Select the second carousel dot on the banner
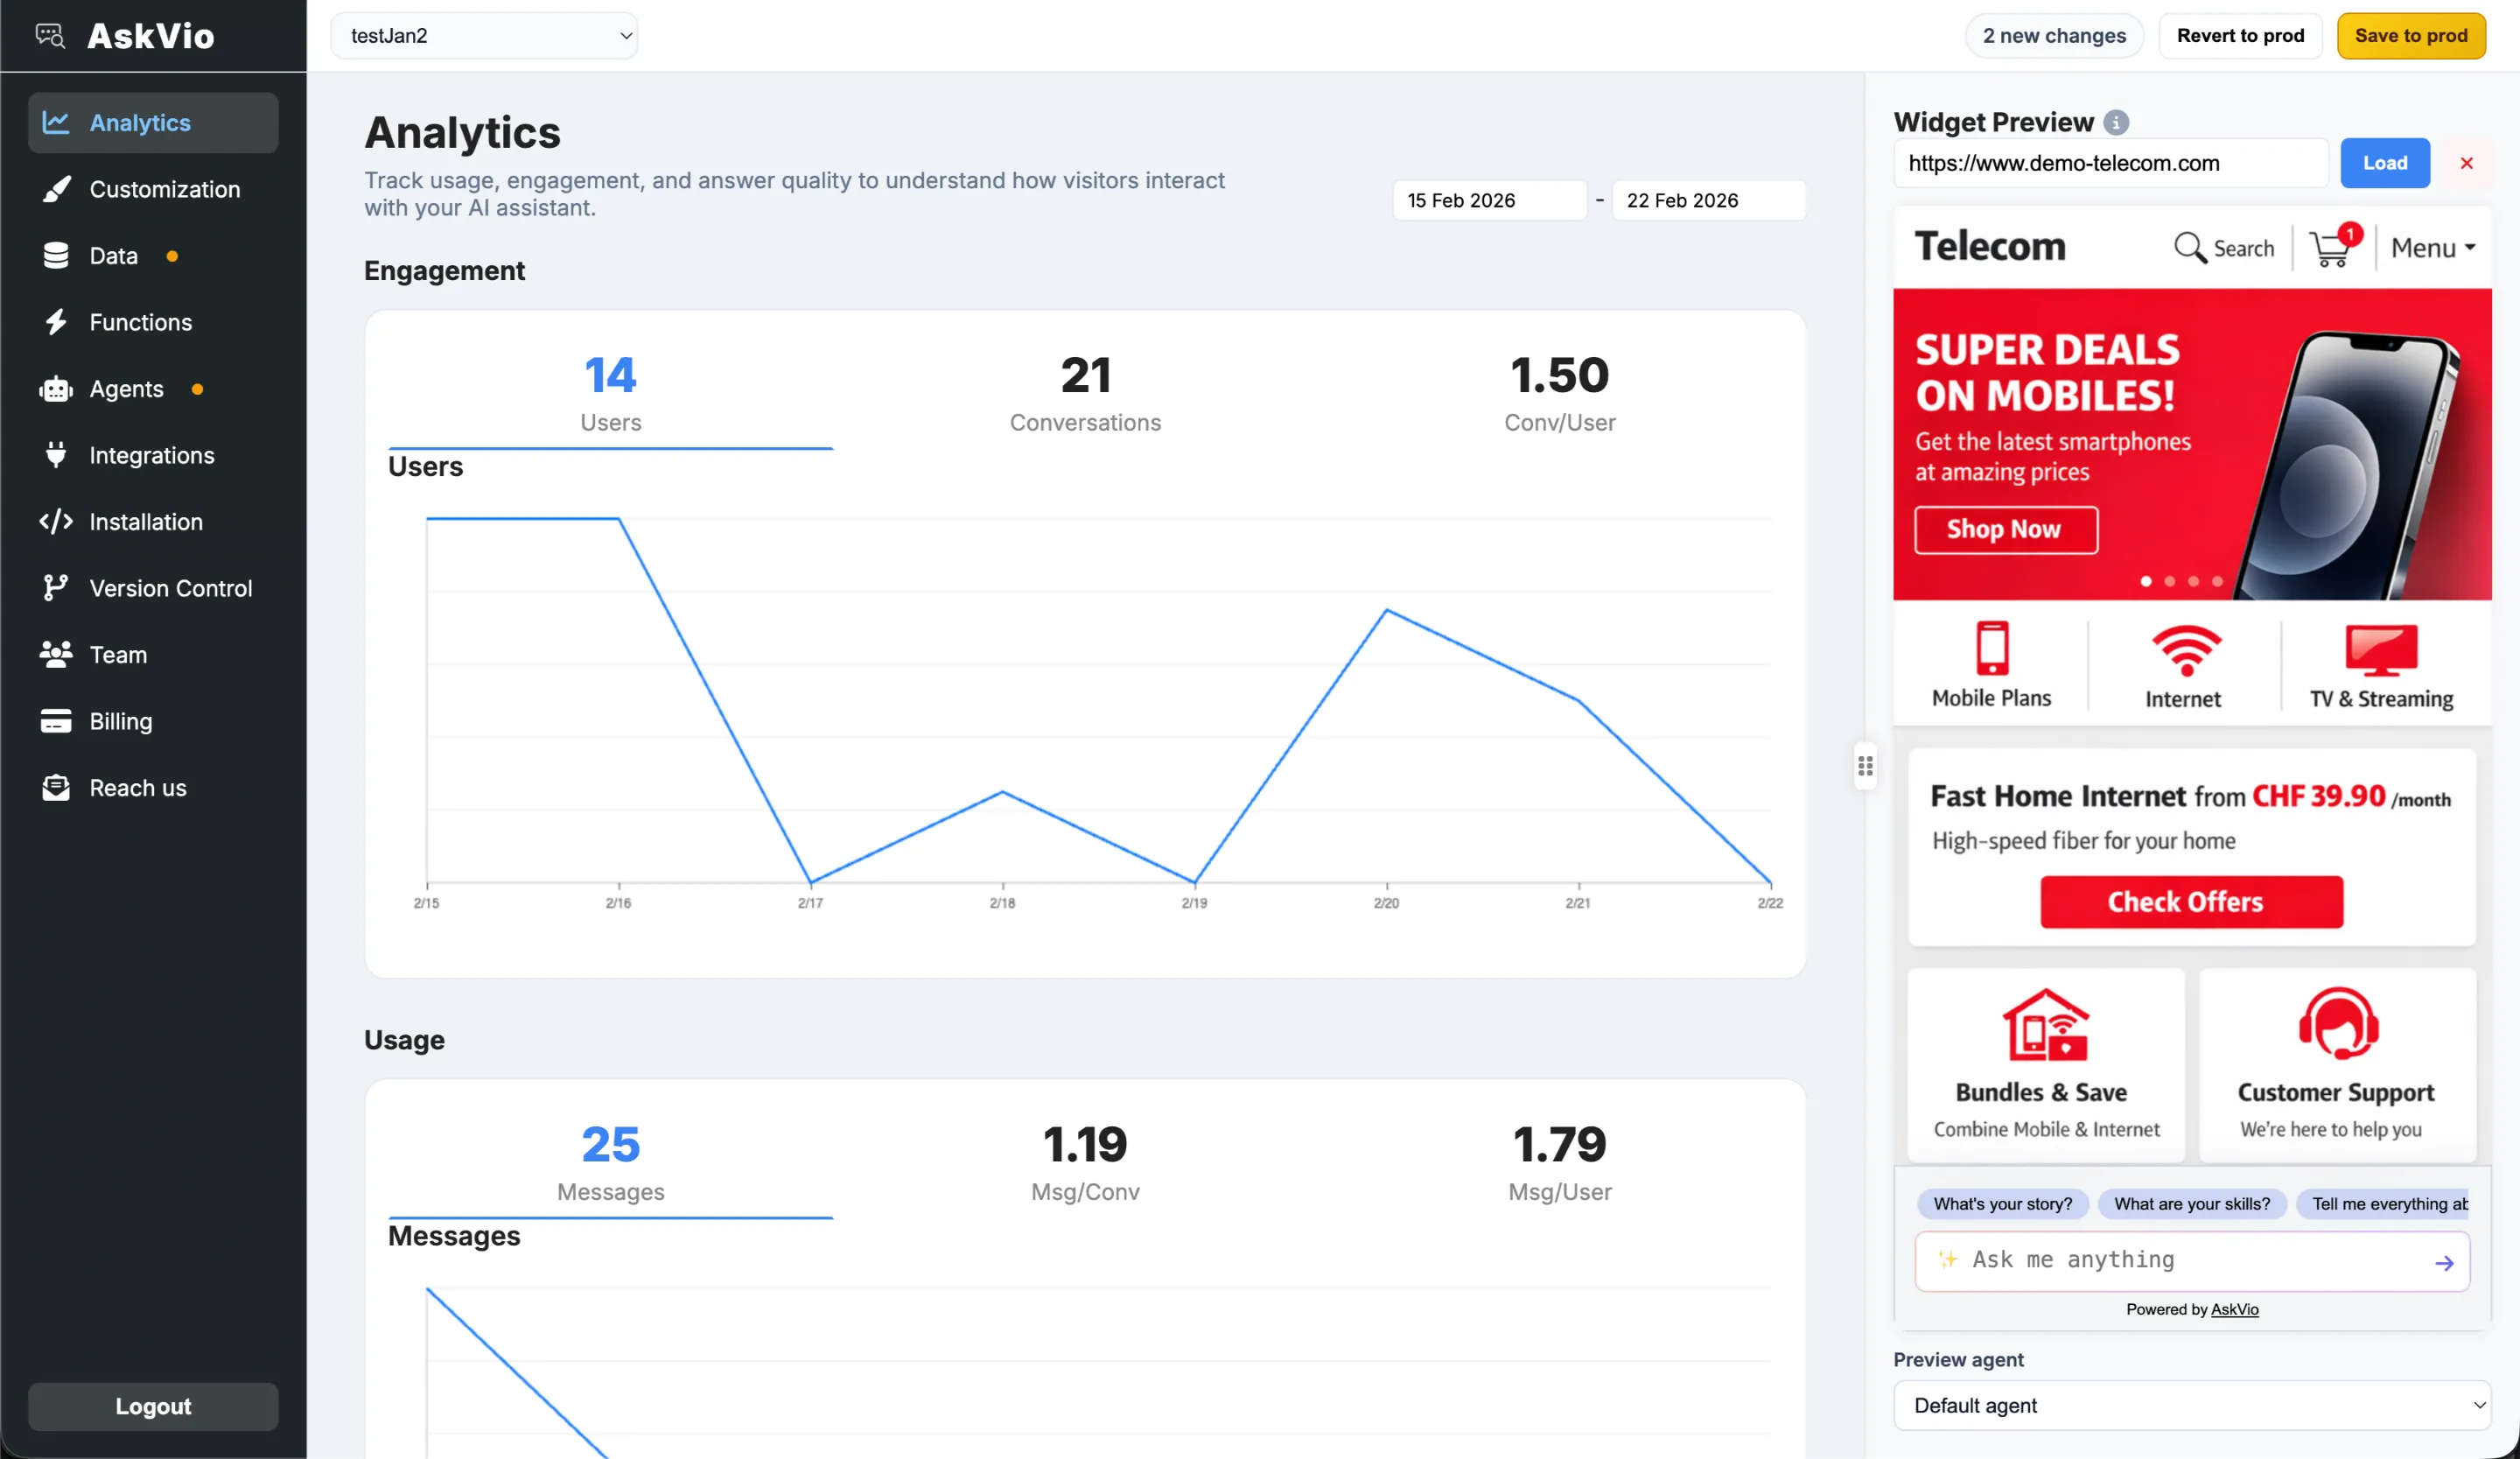2520x1459 pixels. [2169, 581]
